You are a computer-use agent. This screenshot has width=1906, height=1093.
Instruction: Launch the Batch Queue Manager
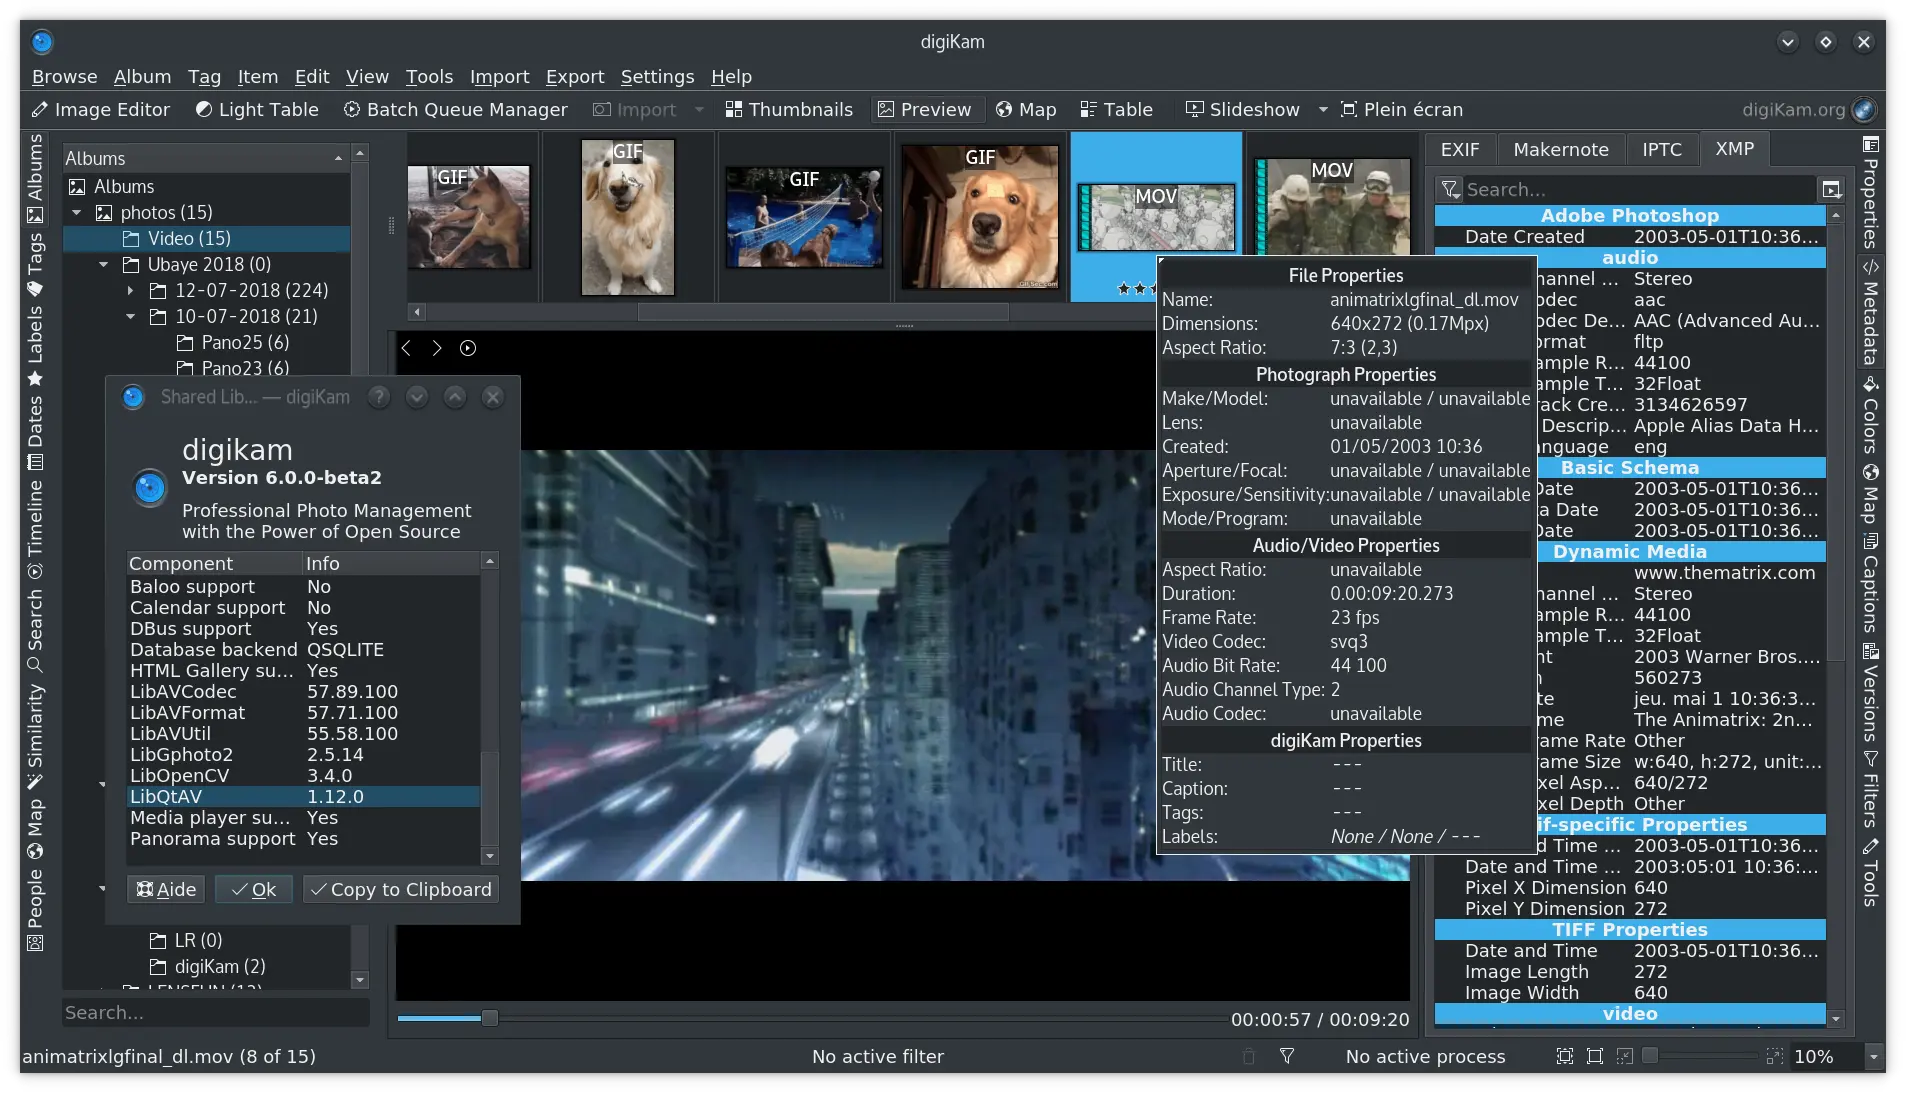click(455, 110)
